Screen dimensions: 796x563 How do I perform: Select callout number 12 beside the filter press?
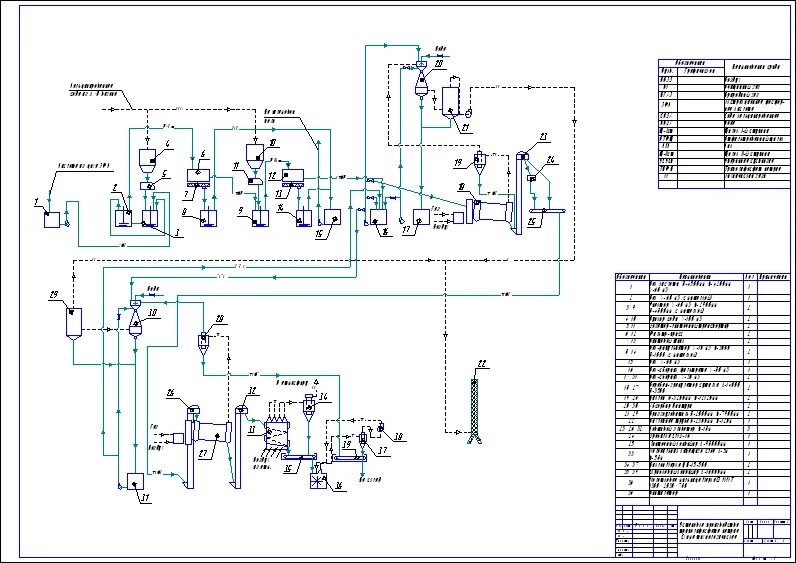coord(272,176)
